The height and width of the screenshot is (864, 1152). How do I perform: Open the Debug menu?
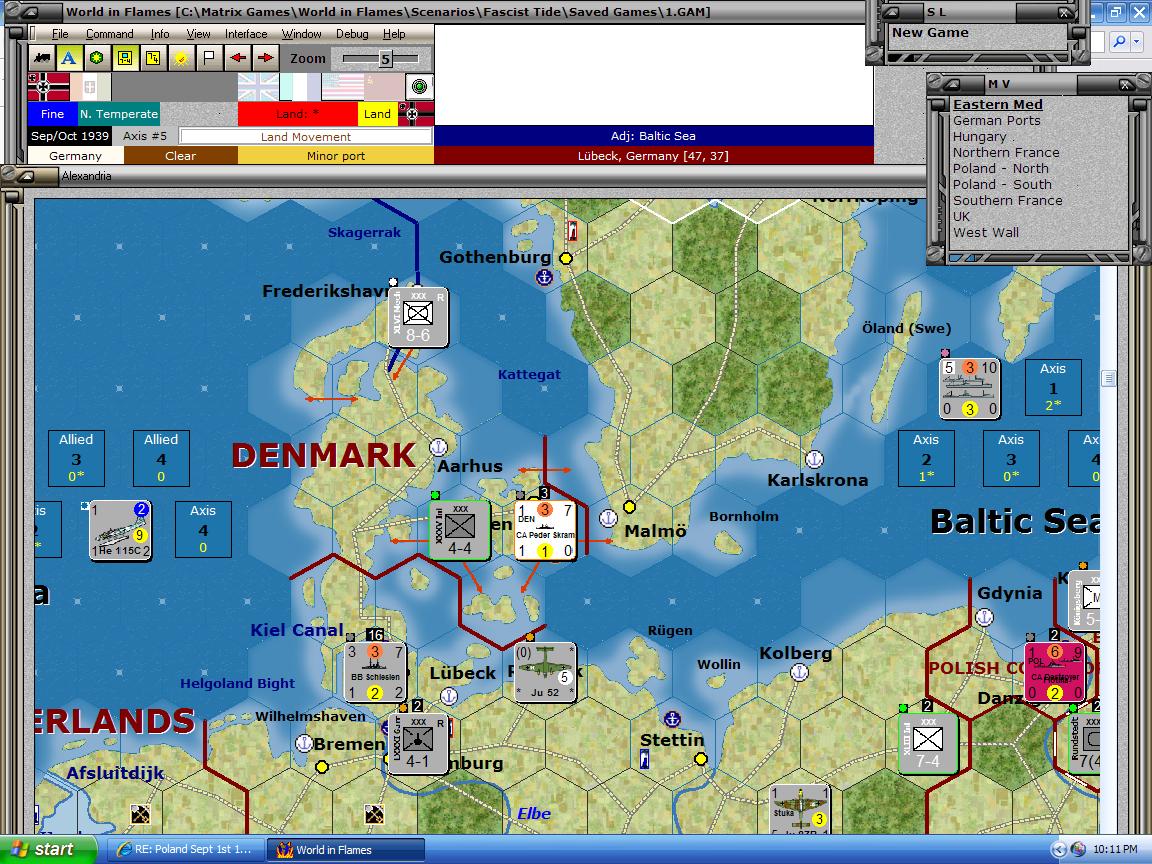(x=352, y=34)
